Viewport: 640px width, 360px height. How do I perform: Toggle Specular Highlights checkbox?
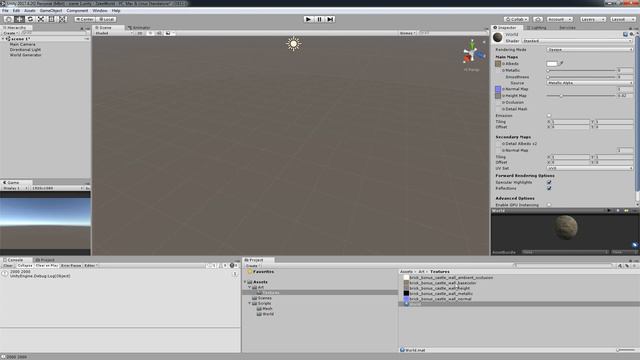click(549, 182)
